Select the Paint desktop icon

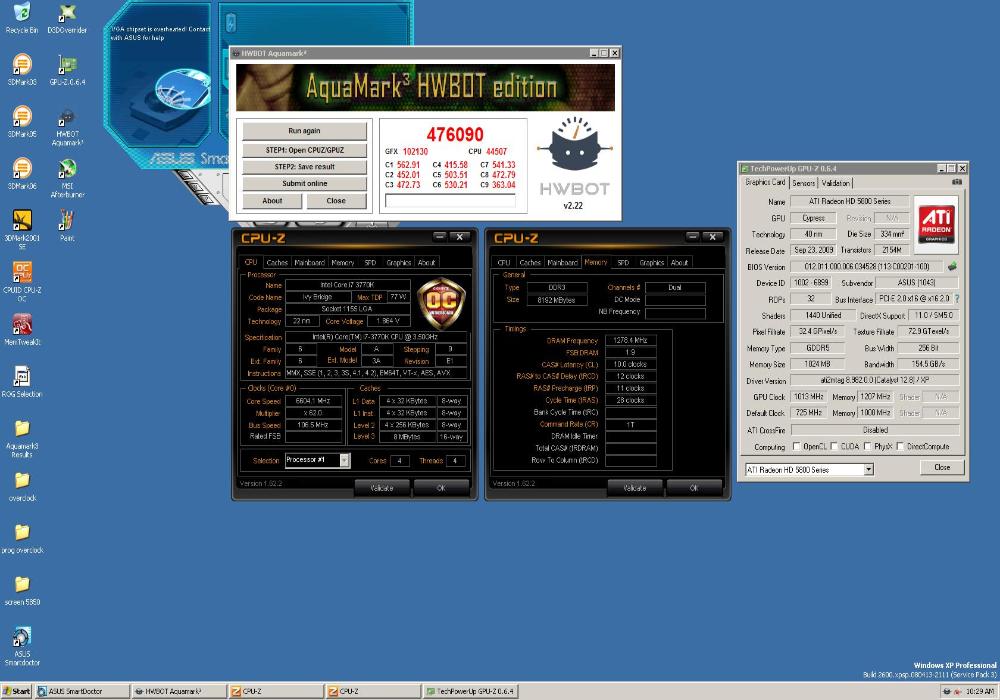pos(67,225)
